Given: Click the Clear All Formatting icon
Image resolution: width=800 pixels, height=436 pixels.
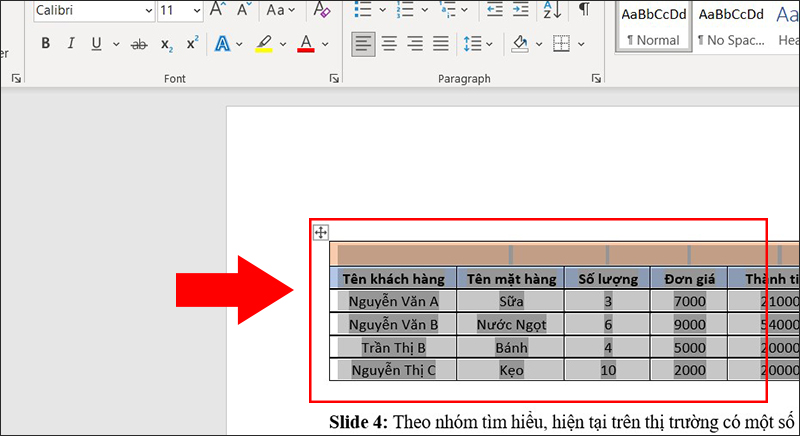Looking at the screenshot, I should coord(321,10).
